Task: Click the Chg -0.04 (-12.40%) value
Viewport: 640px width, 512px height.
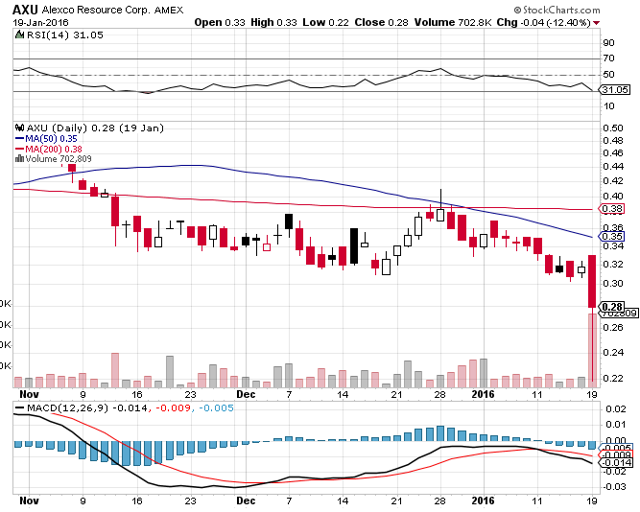Action: [544, 22]
